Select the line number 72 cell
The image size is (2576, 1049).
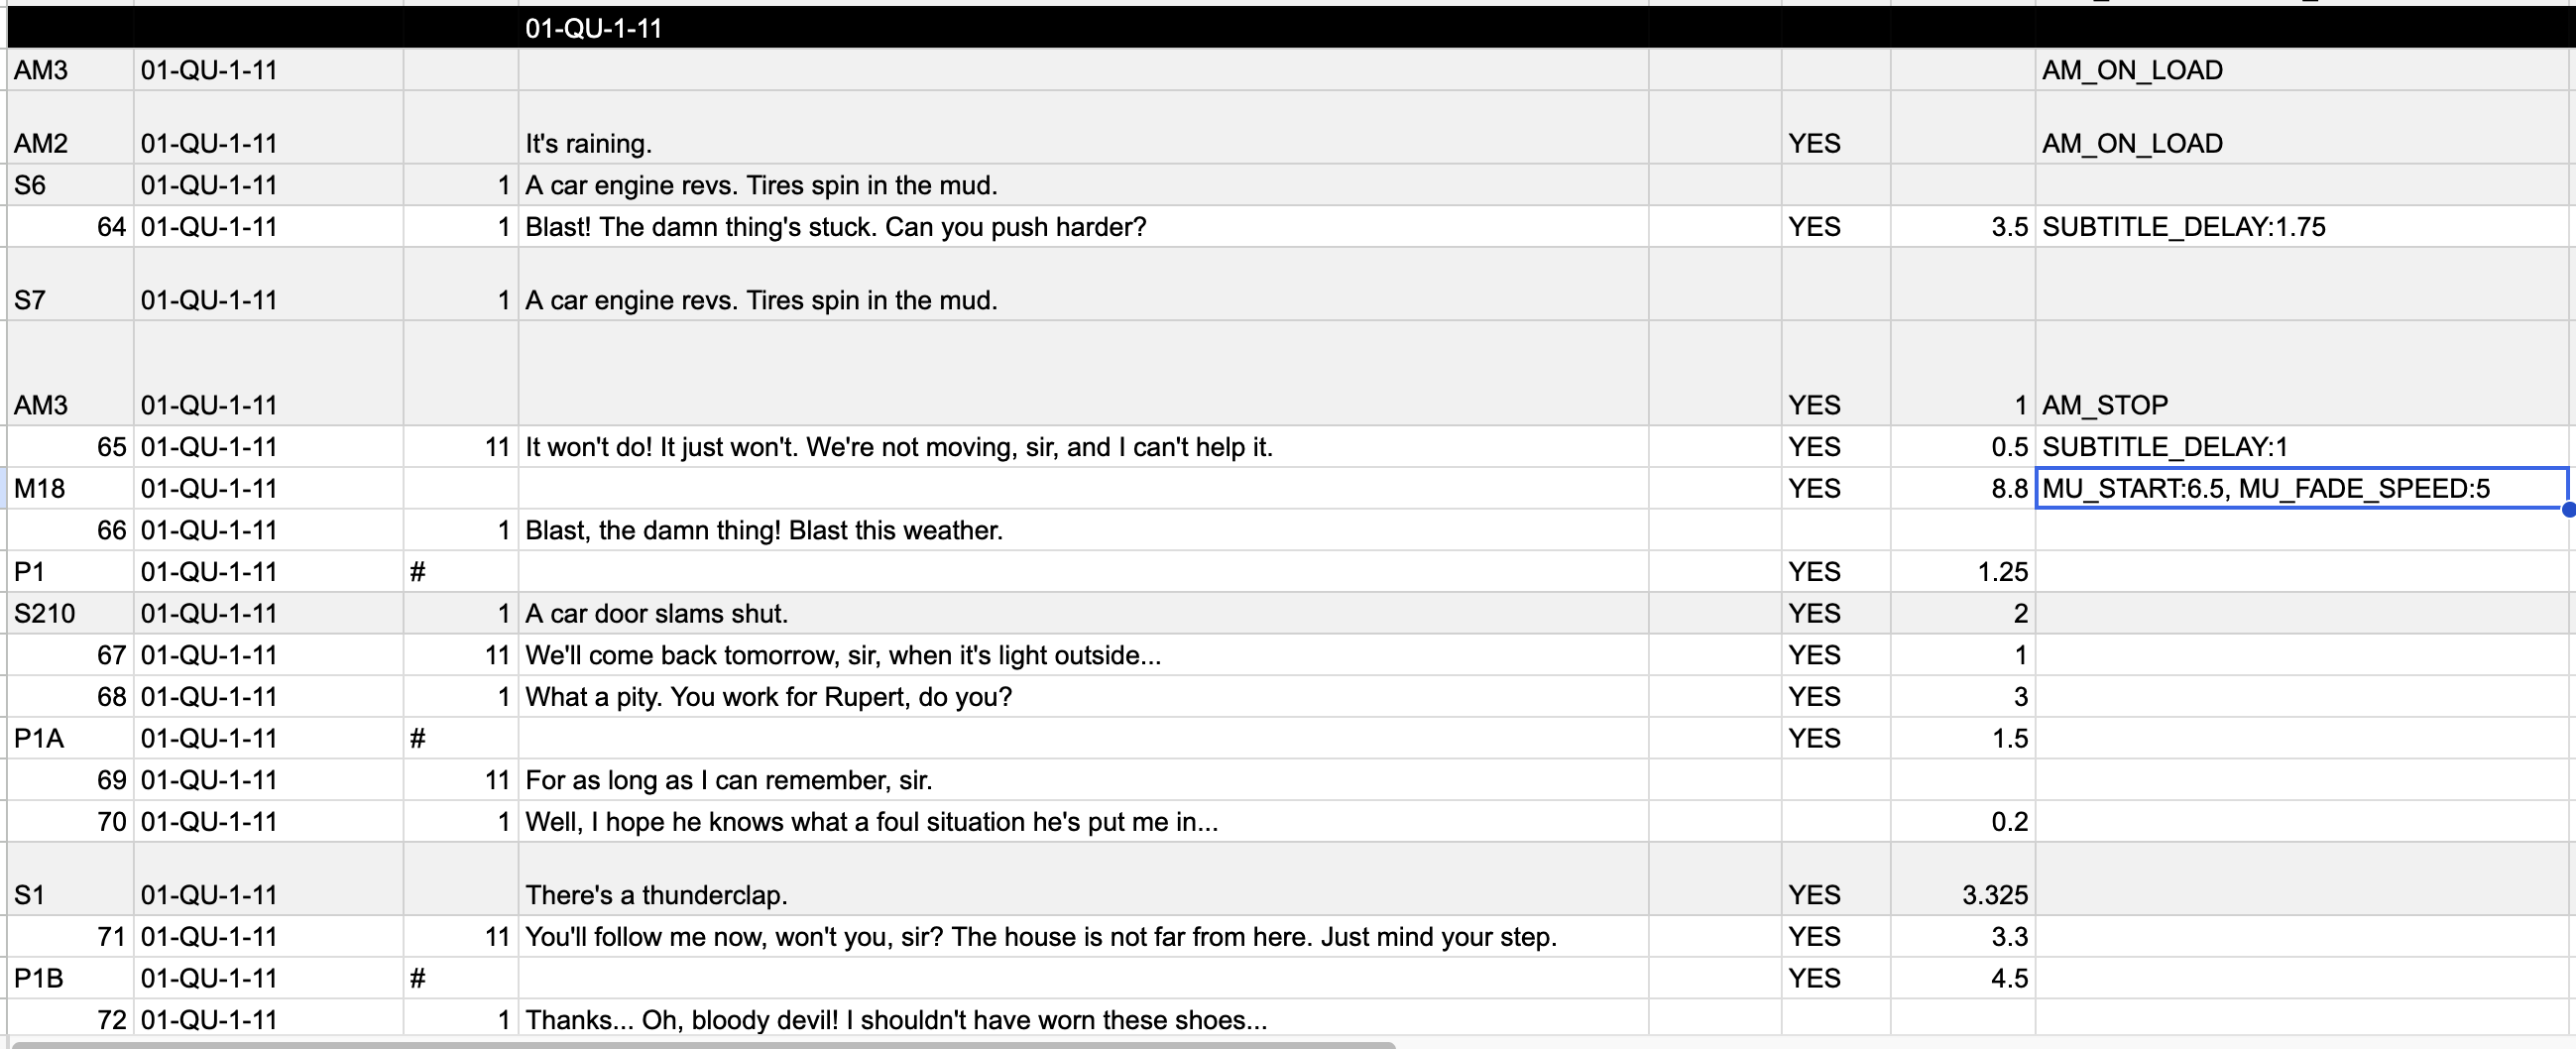[x=70, y=1019]
